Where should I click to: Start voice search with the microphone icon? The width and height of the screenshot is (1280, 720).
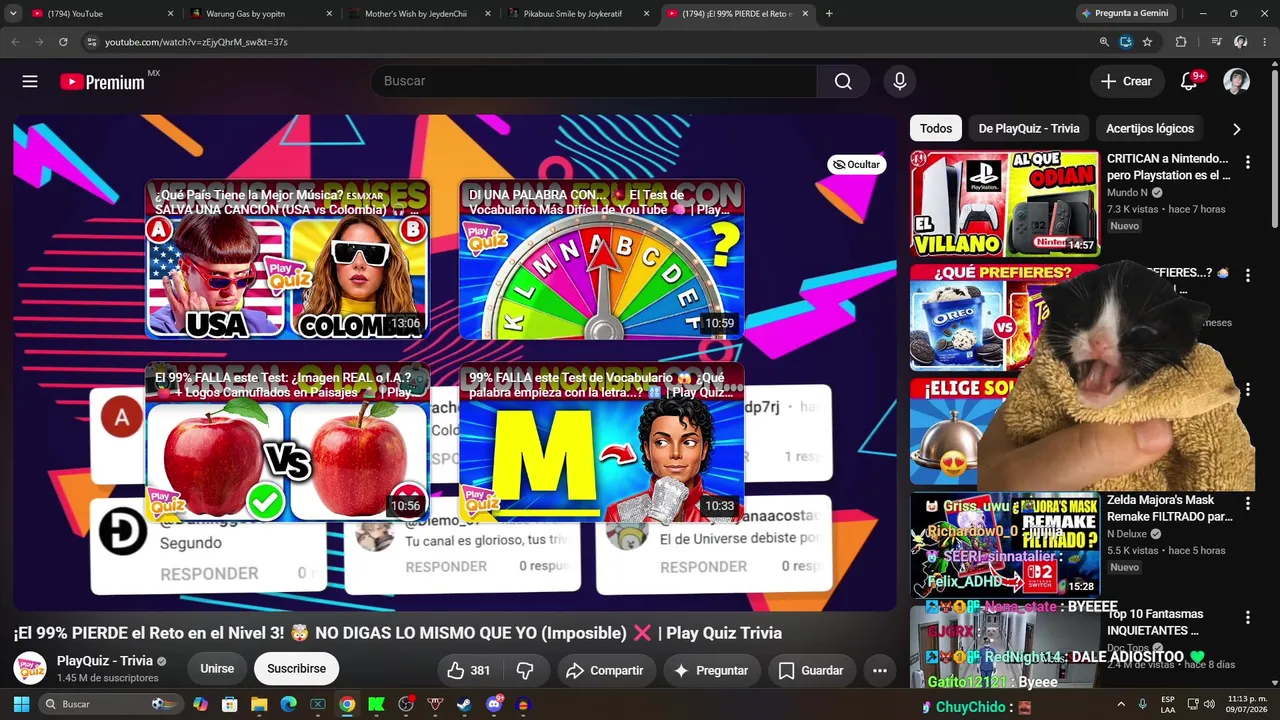click(x=900, y=81)
